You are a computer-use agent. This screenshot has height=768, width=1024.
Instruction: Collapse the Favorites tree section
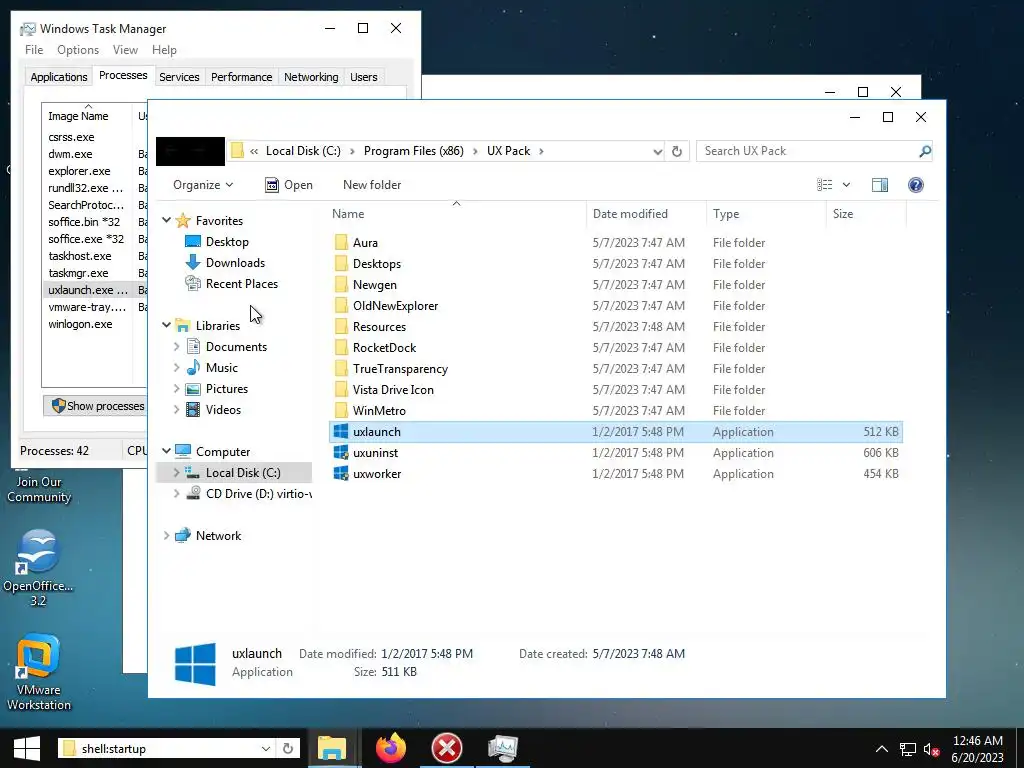coord(167,221)
